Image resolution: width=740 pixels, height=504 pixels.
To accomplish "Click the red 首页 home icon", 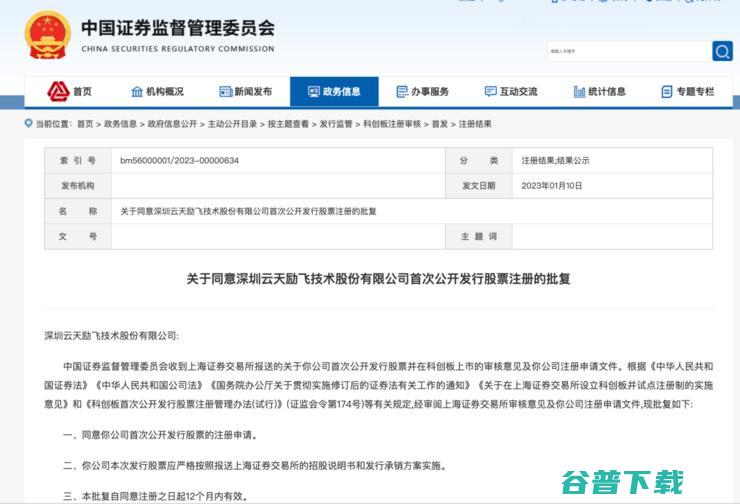I will point(58,91).
